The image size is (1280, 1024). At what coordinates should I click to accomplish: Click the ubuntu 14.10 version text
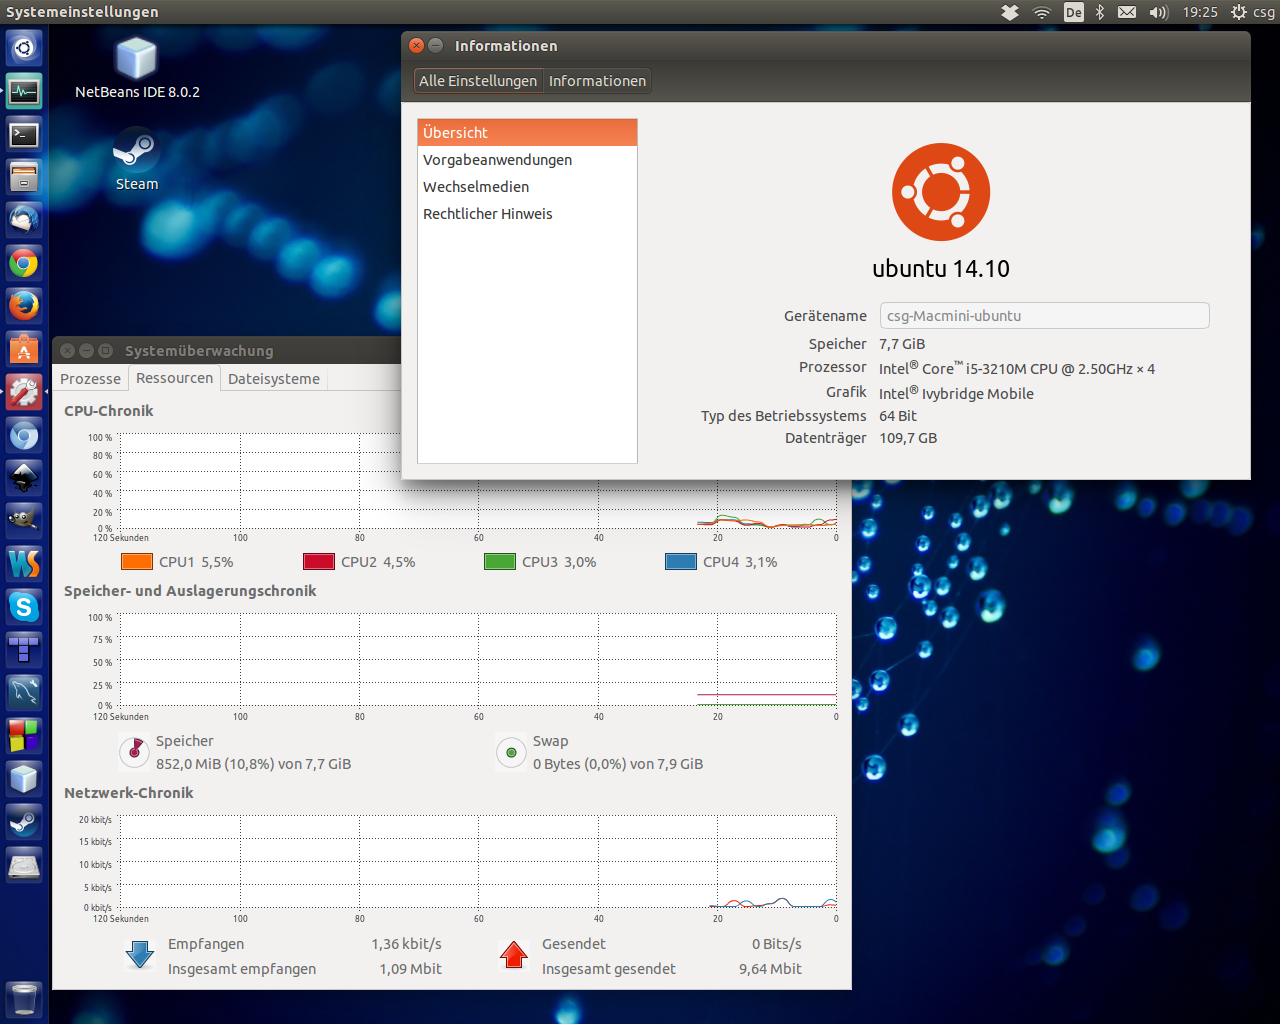coord(941,269)
